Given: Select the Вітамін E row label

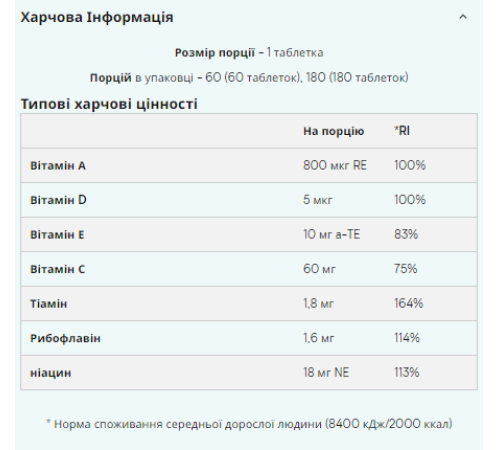Looking at the screenshot, I should (x=57, y=235).
